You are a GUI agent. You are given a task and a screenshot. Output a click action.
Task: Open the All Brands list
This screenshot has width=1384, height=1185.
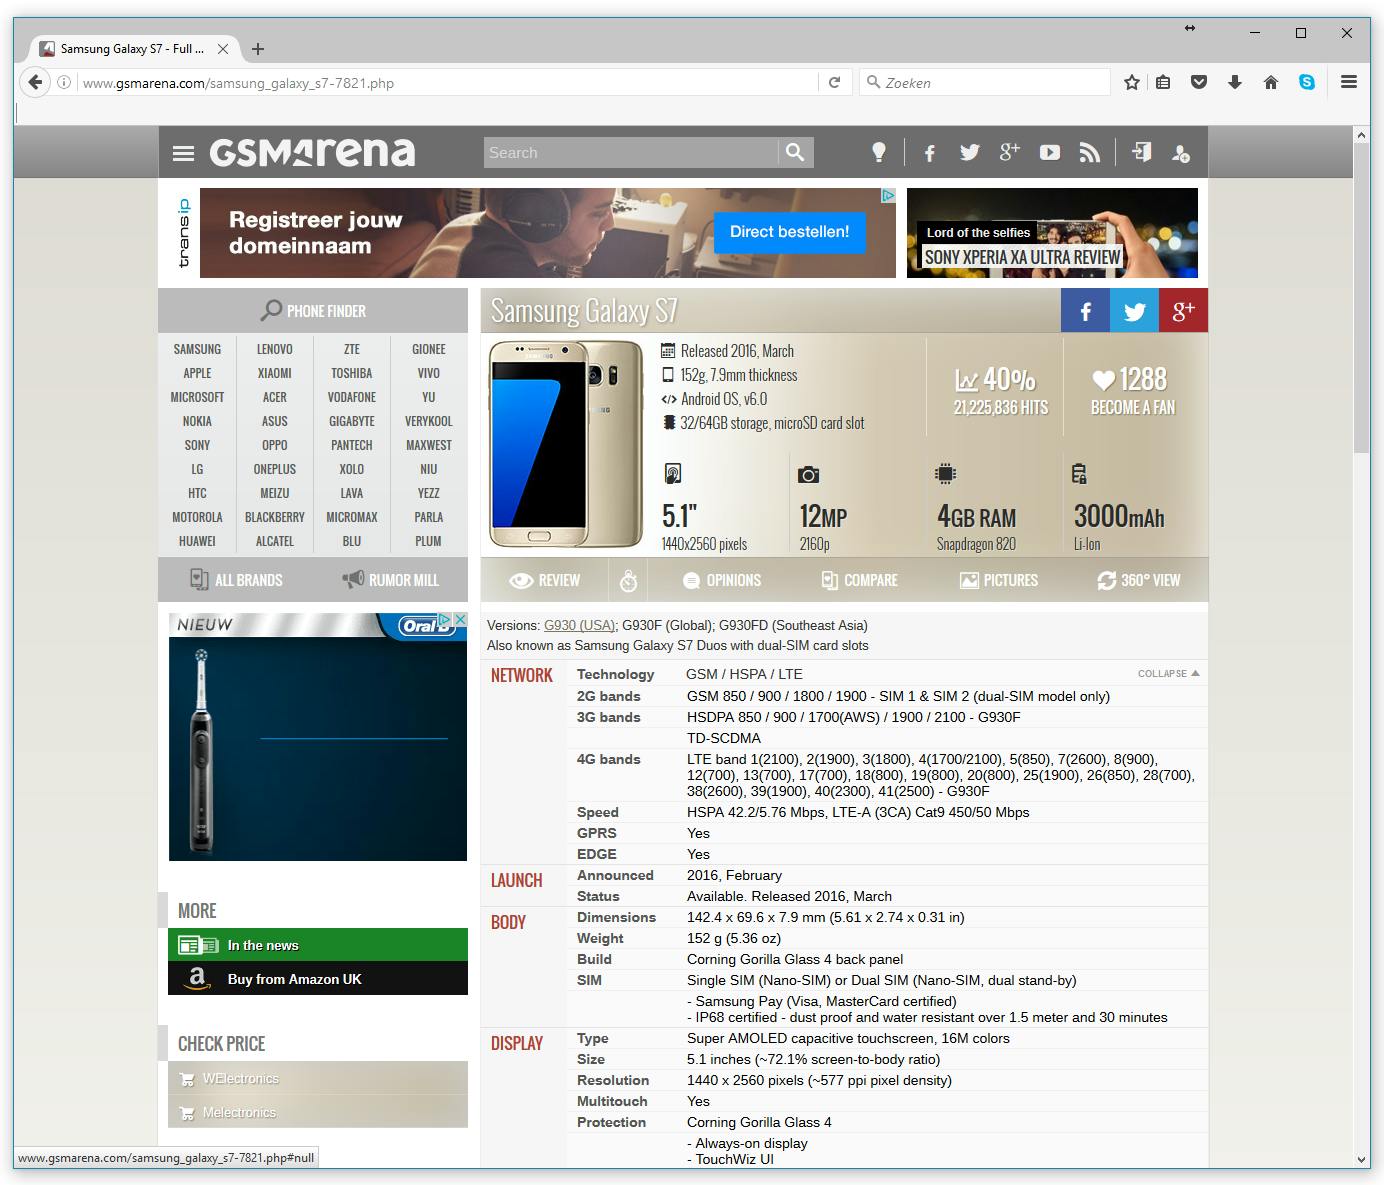tap(236, 580)
